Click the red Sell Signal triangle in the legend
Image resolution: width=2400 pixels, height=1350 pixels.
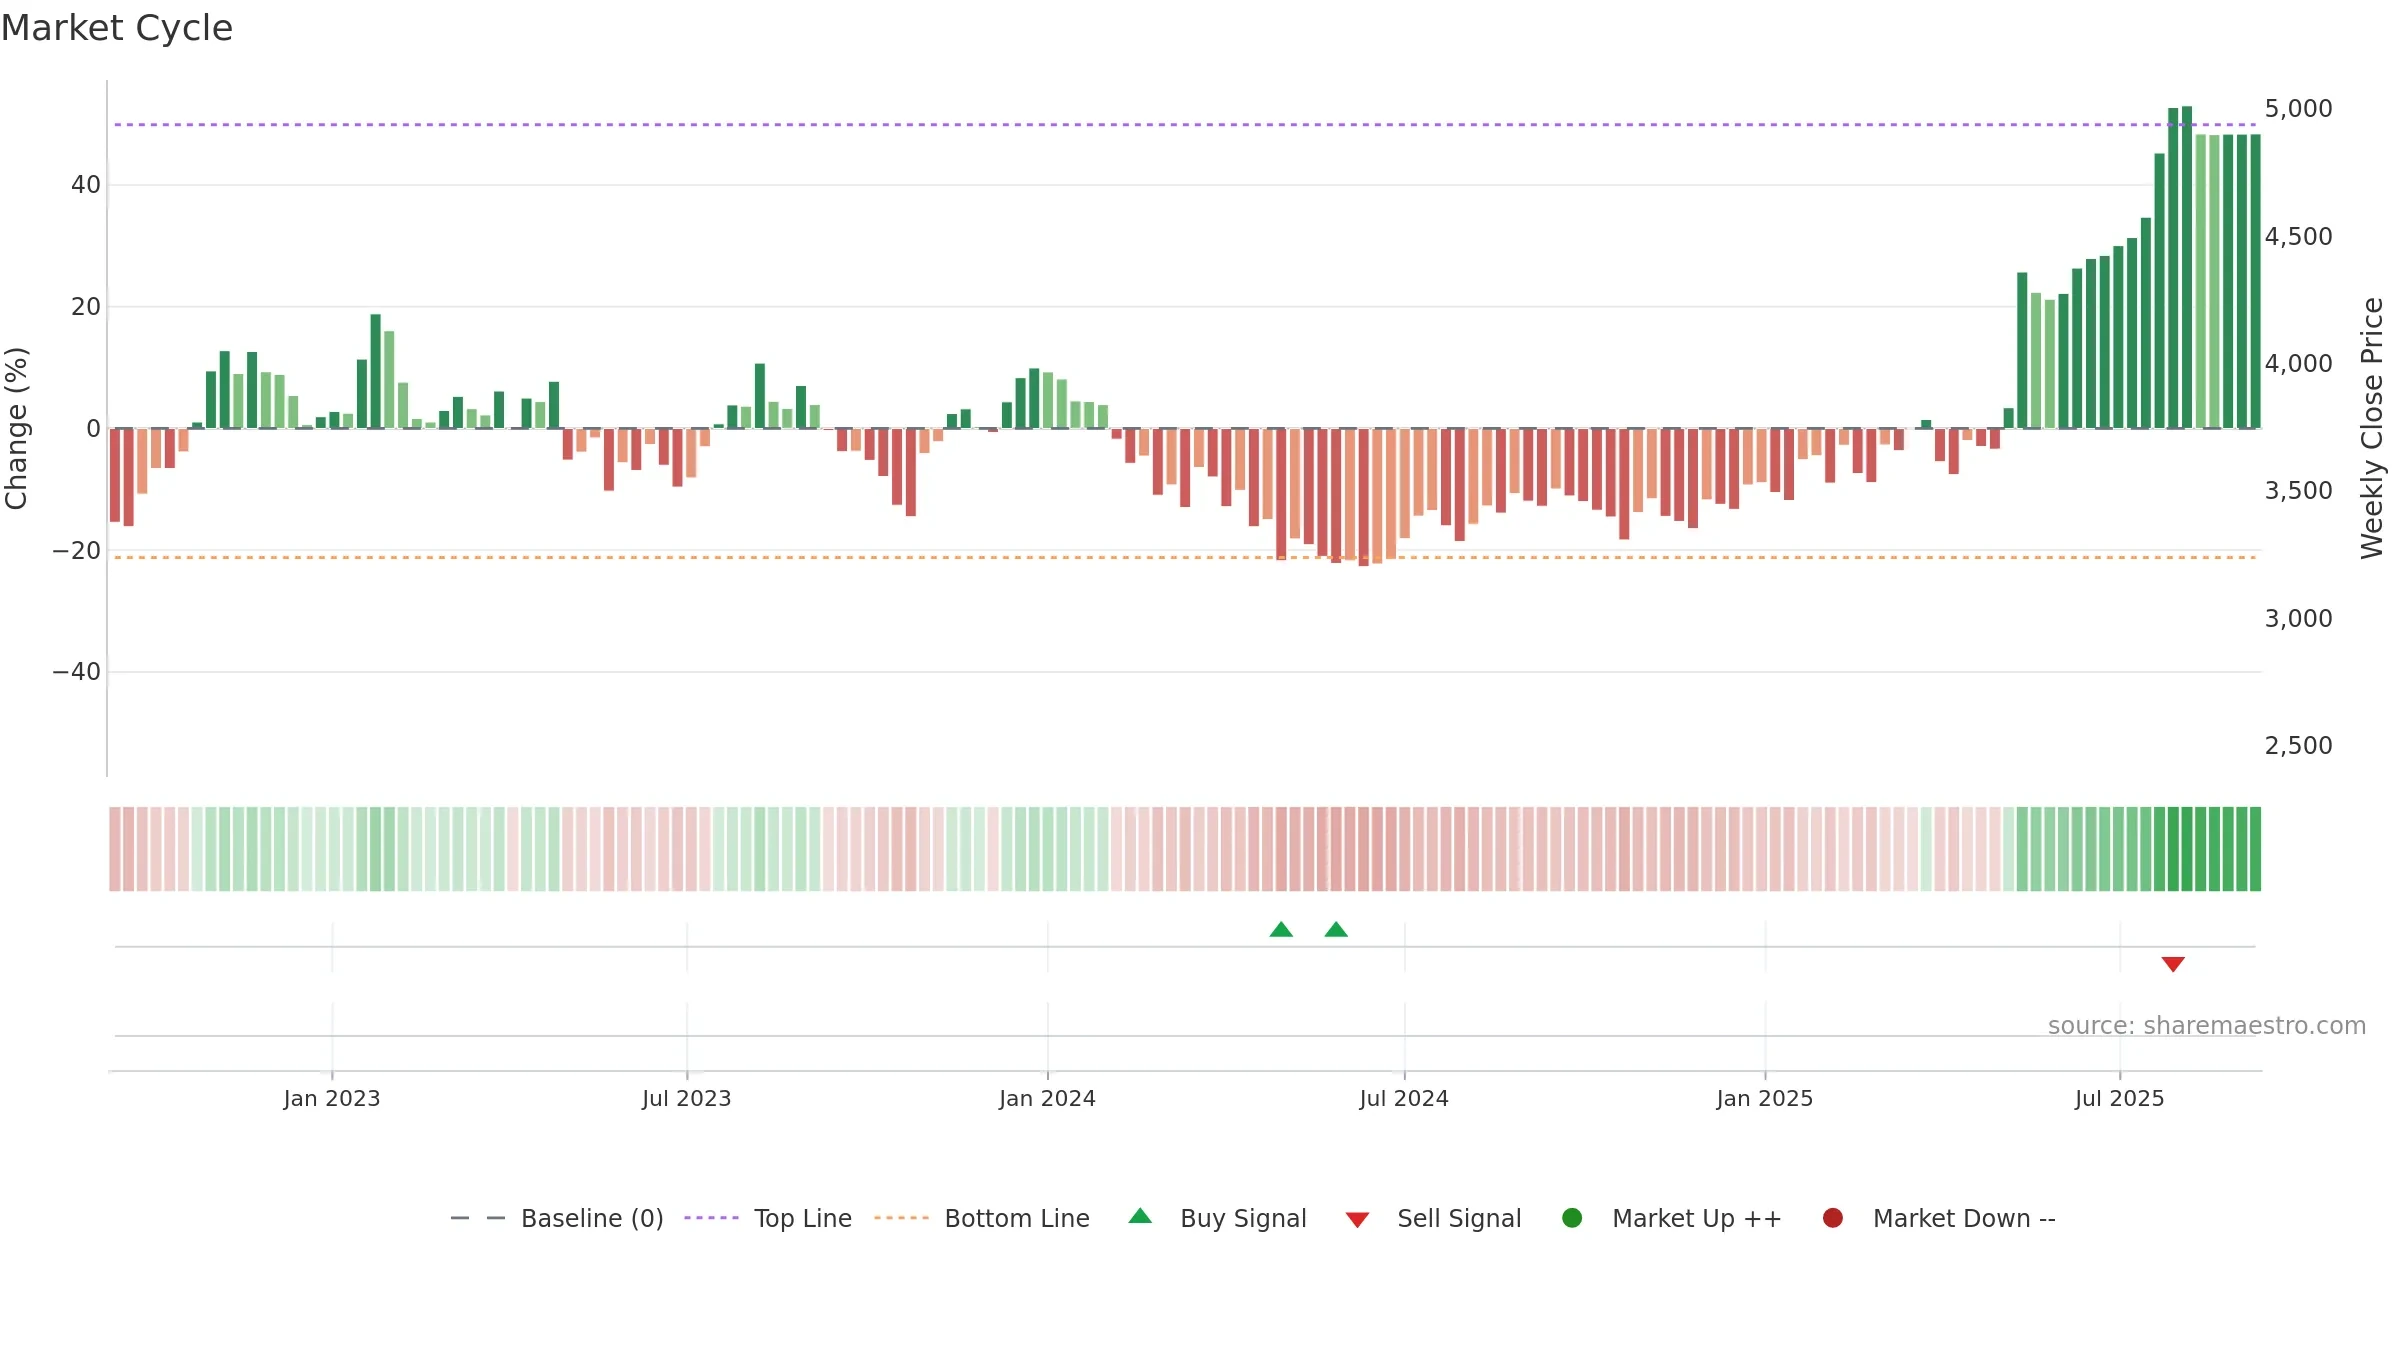1357,1220
